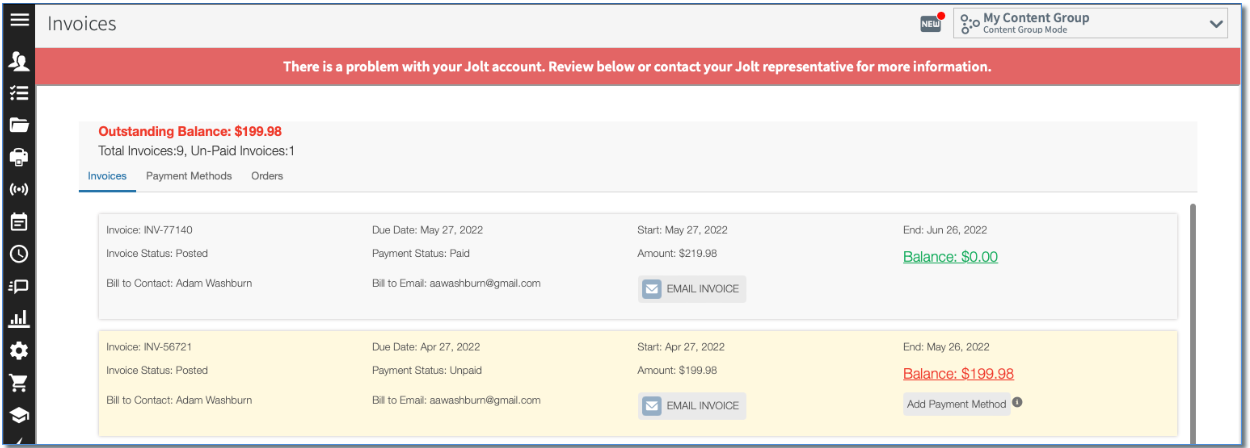Open the sensors broadcast sidebar icon
Screen dimensions: 1250x448
click(x=19, y=189)
